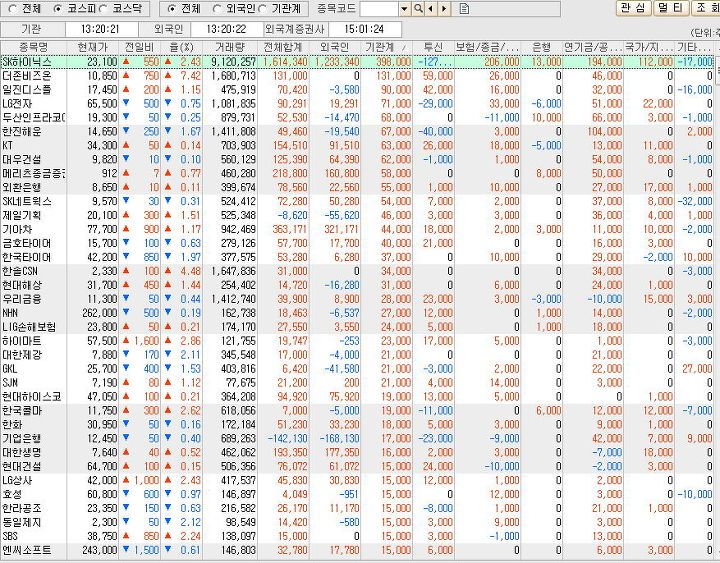Open the document list icon in toolbar
Screen dimensions: 720x563
(x=464, y=8)
